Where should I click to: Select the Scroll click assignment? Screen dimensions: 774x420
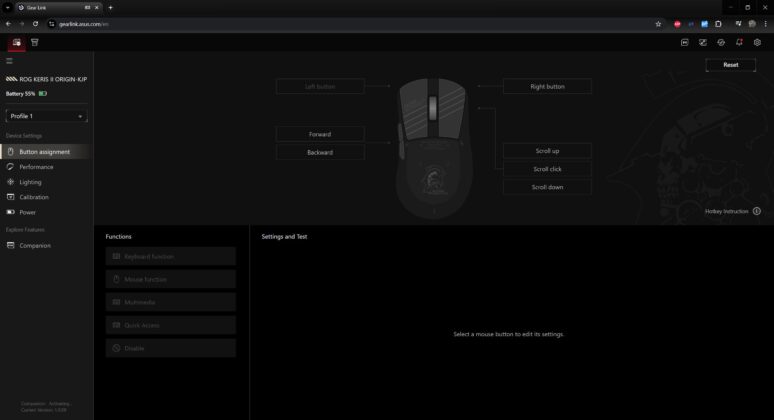(x=547, y=169)
